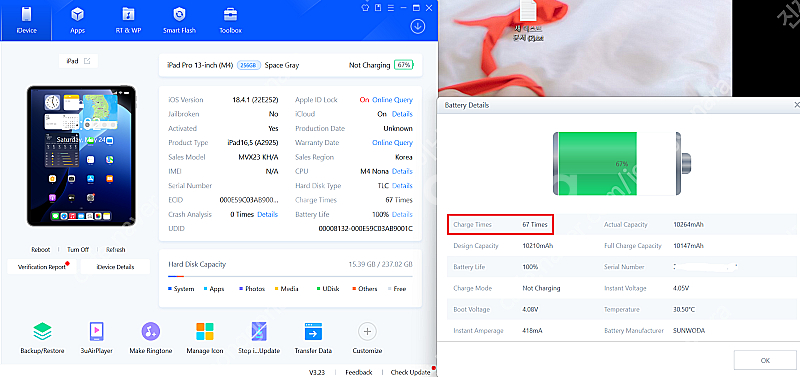Image resolution: width=800 pixels, height=377 pixels.
Task: Click the Photos legend swatch
Action: (241, 289)
